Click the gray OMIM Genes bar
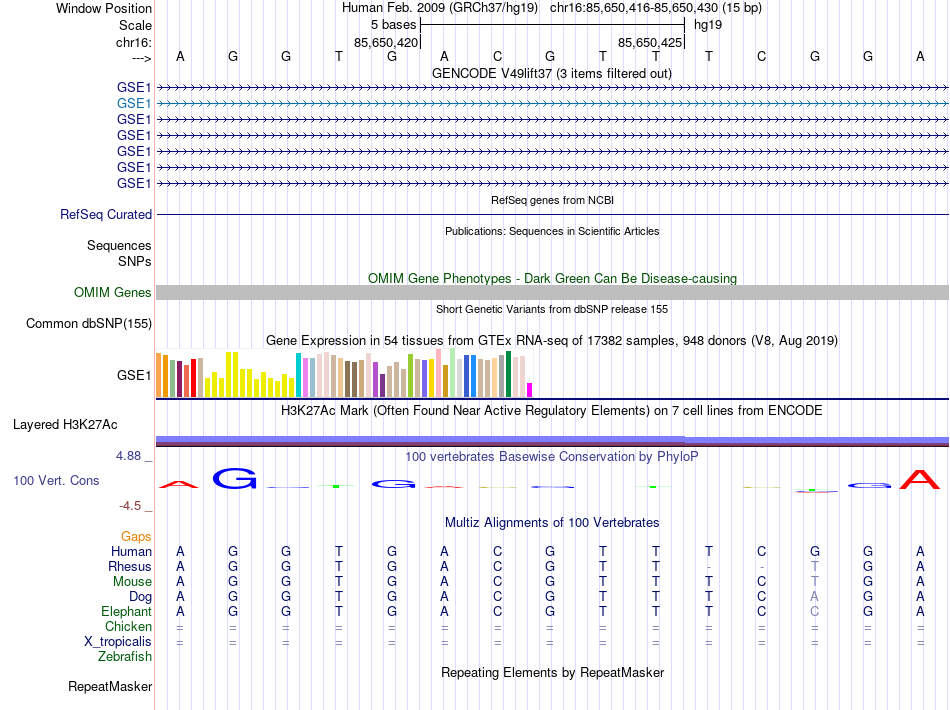Image resolution: width=950 pixels, height=710 pixels. point(552,293)
